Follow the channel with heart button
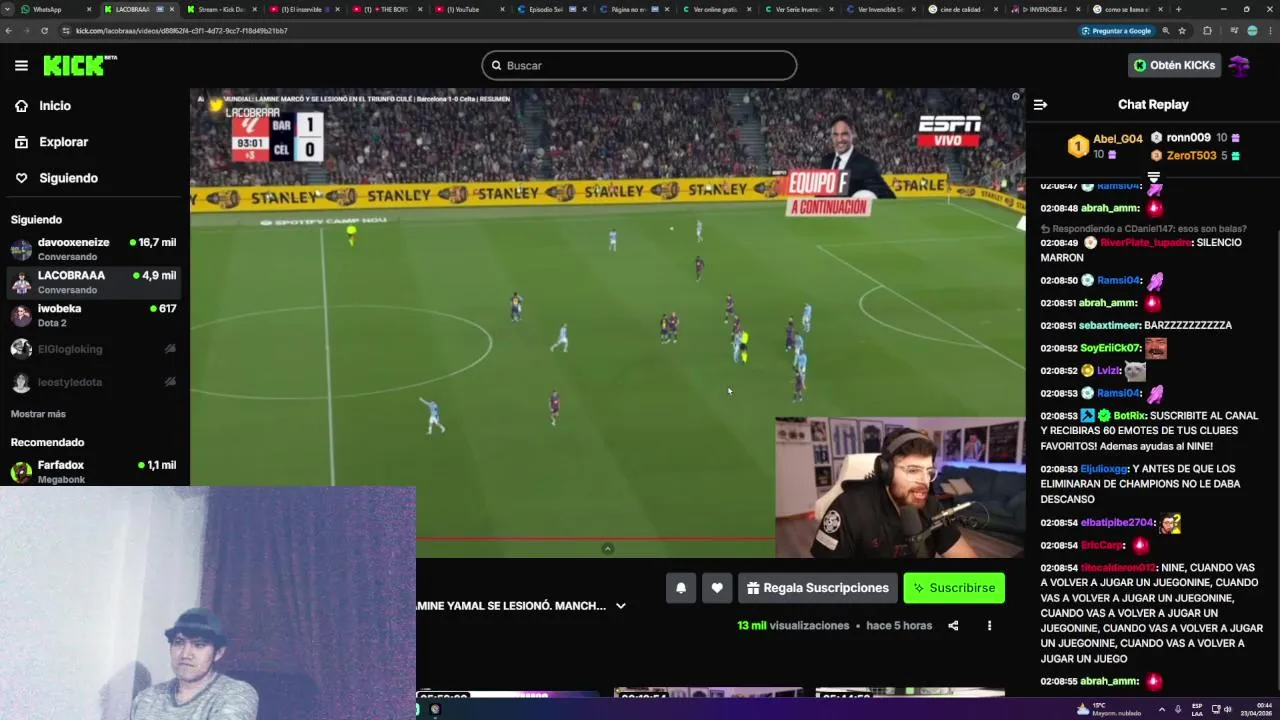 pos(717,588)
